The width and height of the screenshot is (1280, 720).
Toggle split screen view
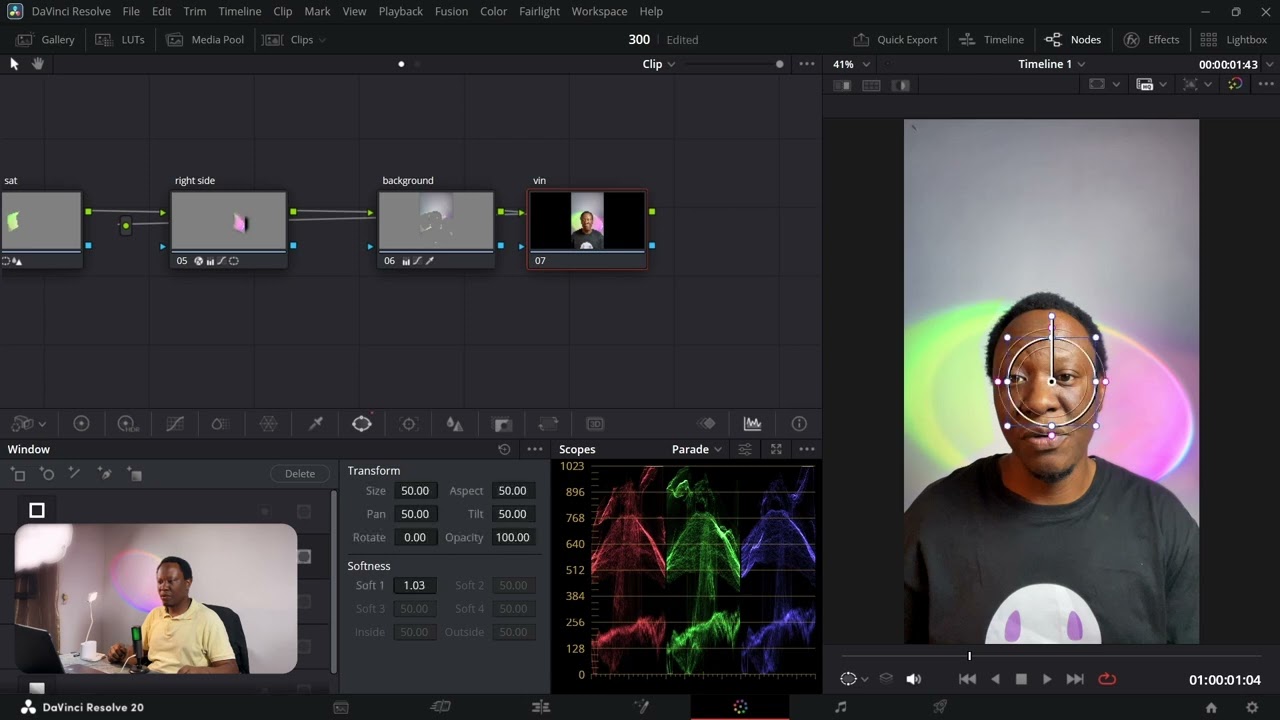pyautogui.click(x=871, y=85)
